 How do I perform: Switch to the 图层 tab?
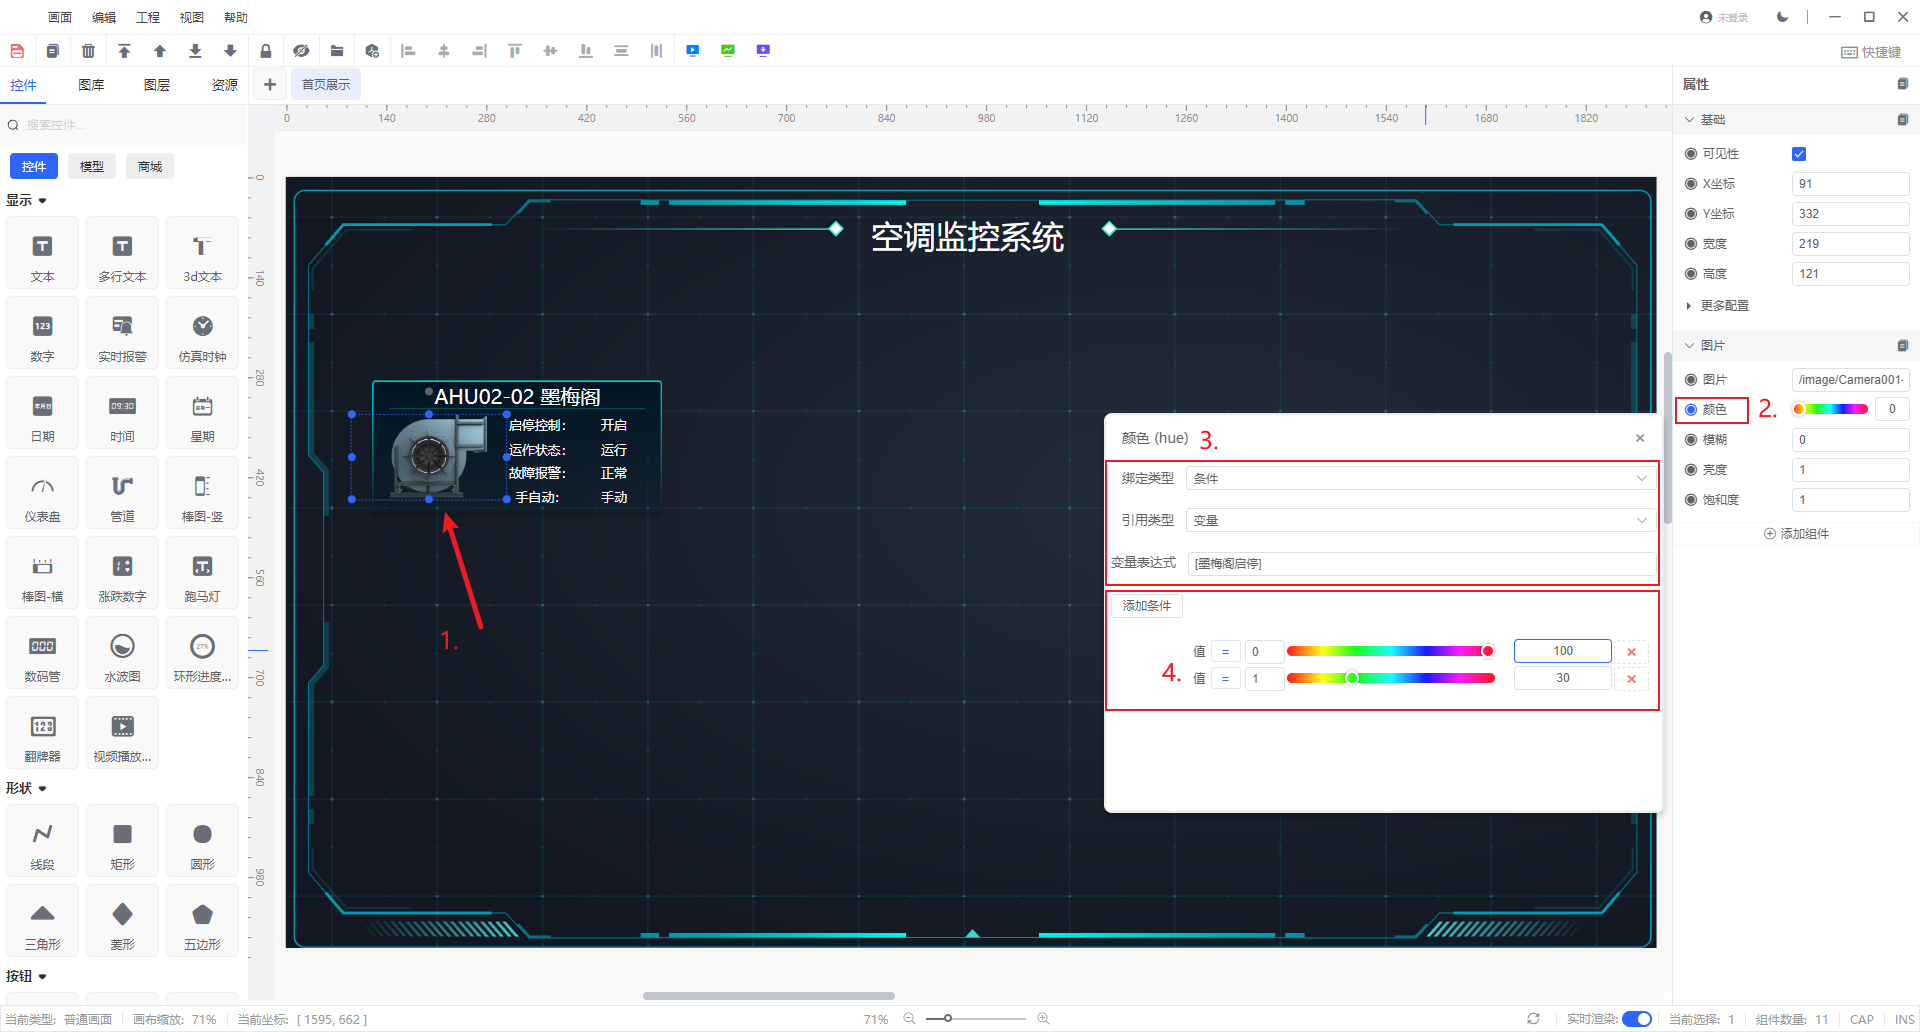pos(157,85)
